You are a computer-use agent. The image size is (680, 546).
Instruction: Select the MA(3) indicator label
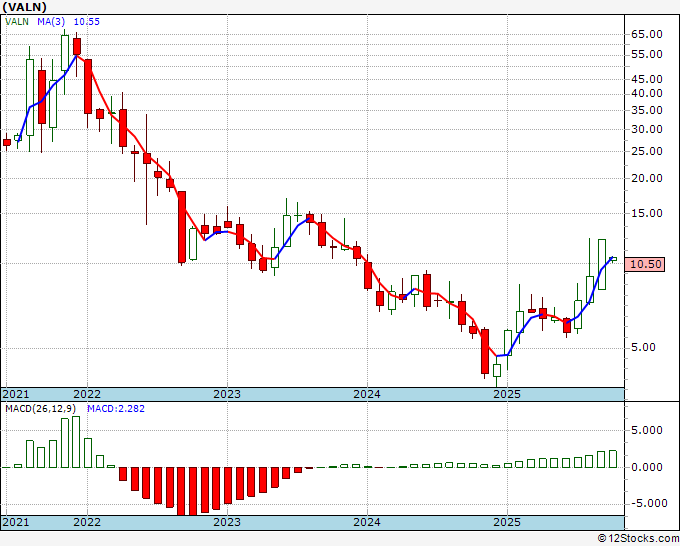tap(52, 21)
